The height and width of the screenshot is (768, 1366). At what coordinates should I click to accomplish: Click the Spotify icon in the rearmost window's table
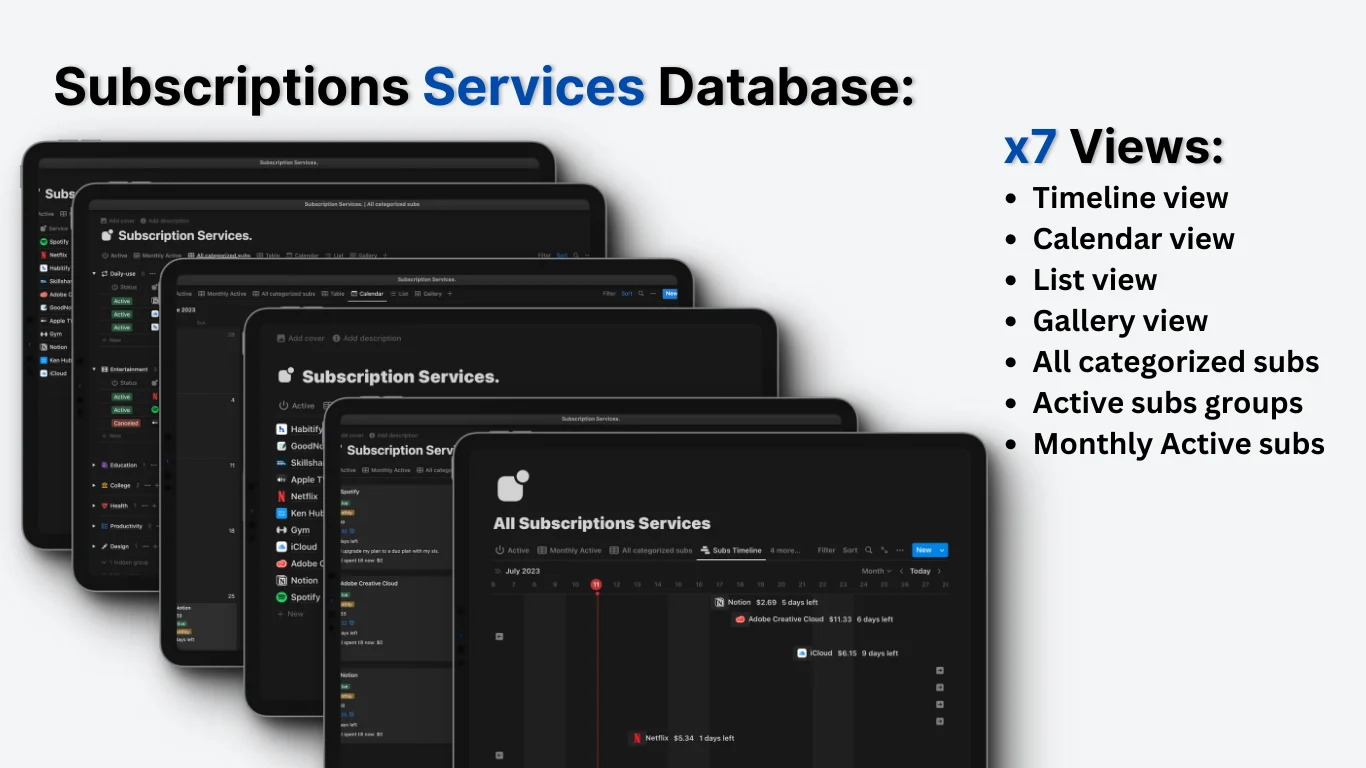click(x=44, y=242)
